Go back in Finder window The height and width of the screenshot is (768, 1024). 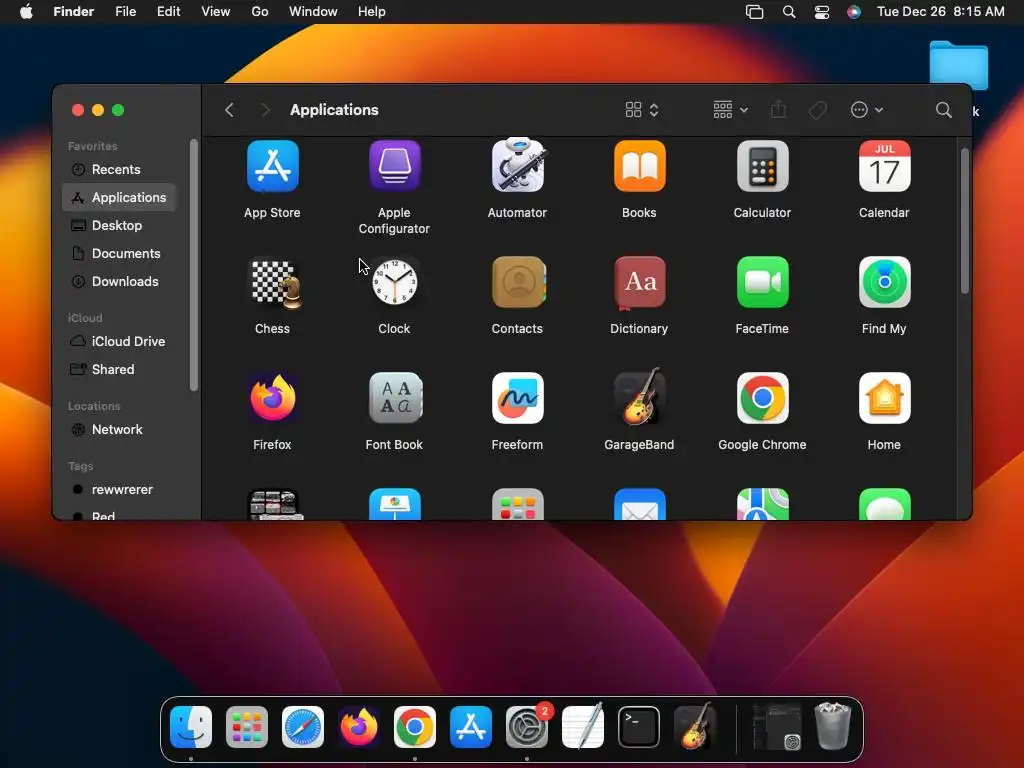(229, 110)
